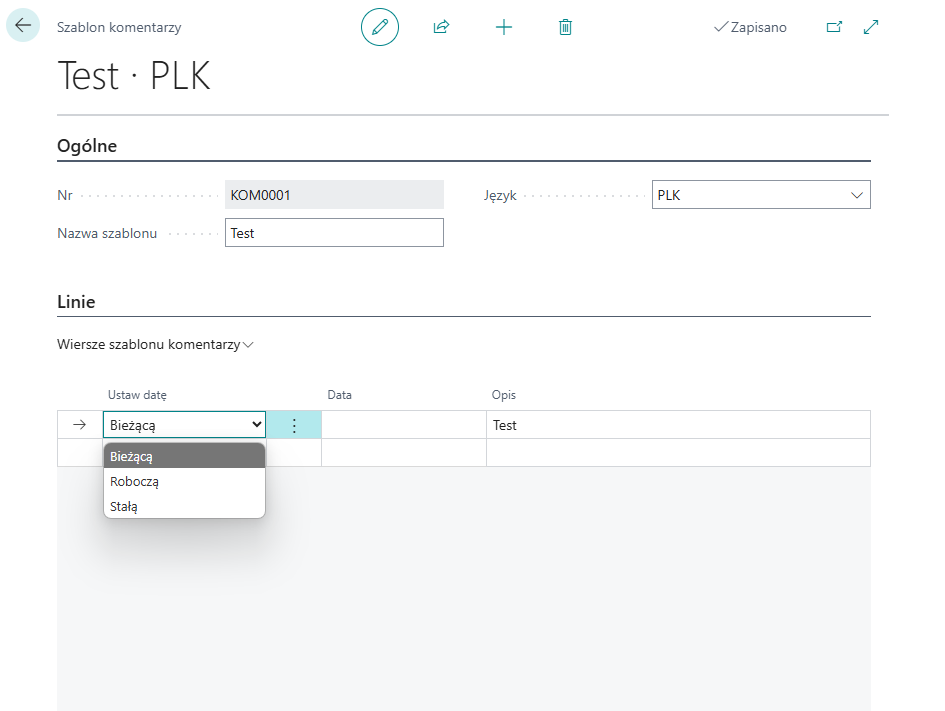Screen dimensions: 945x711
Task: Open page in new window icon
Action: [834, 27]
